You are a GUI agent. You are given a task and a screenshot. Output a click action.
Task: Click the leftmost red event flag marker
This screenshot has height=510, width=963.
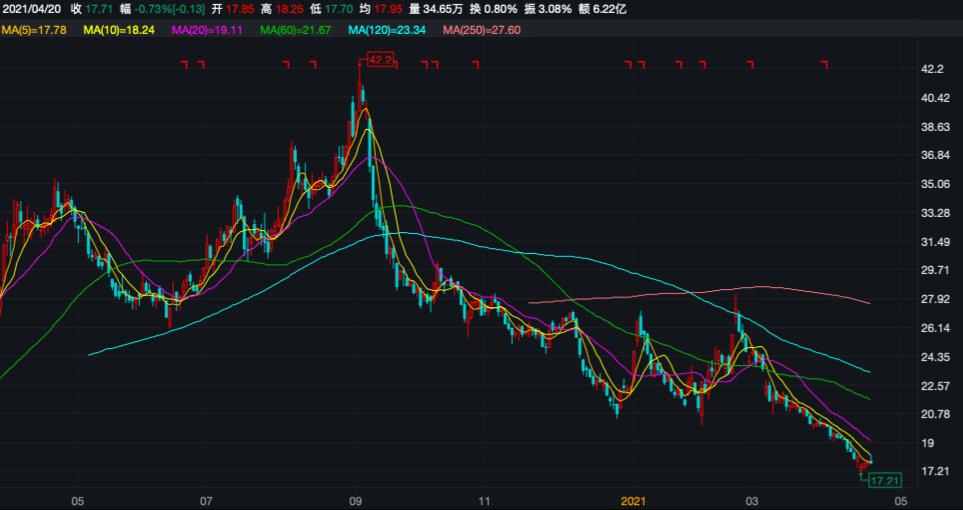pyautogui.click(x=184, y=65)
